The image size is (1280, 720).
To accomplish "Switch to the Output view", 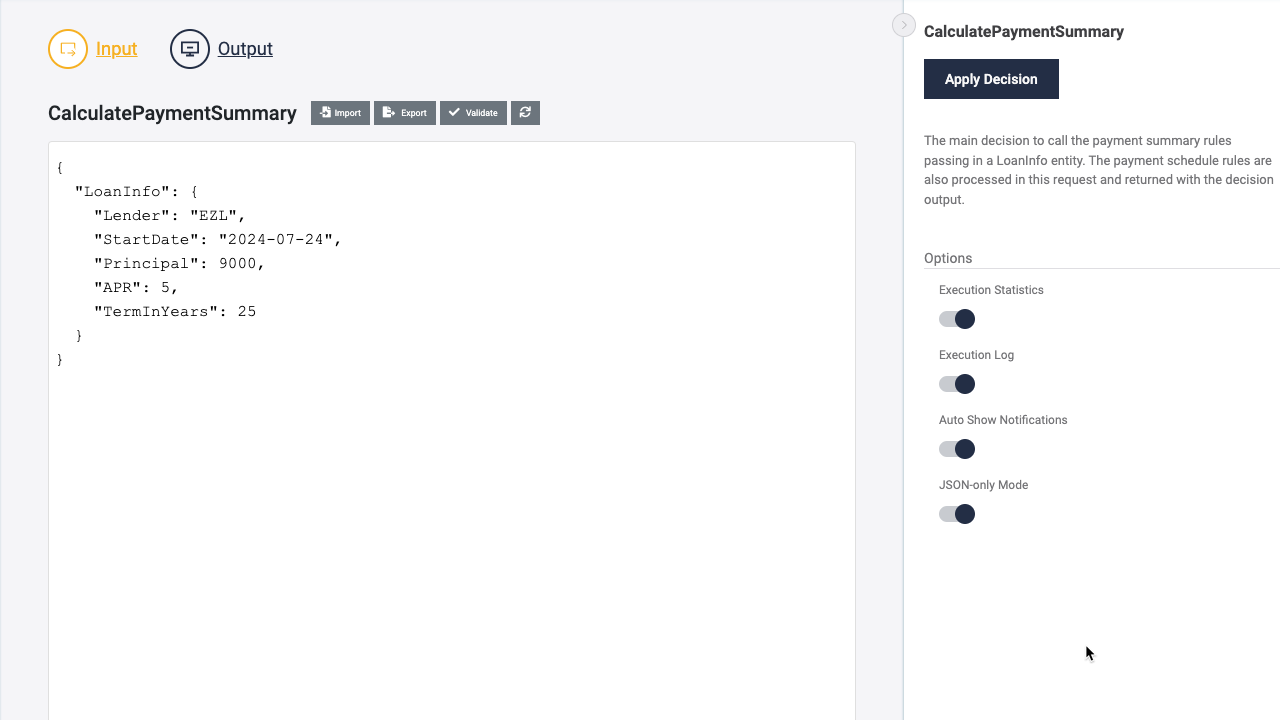I will click(x=245, y=48).
